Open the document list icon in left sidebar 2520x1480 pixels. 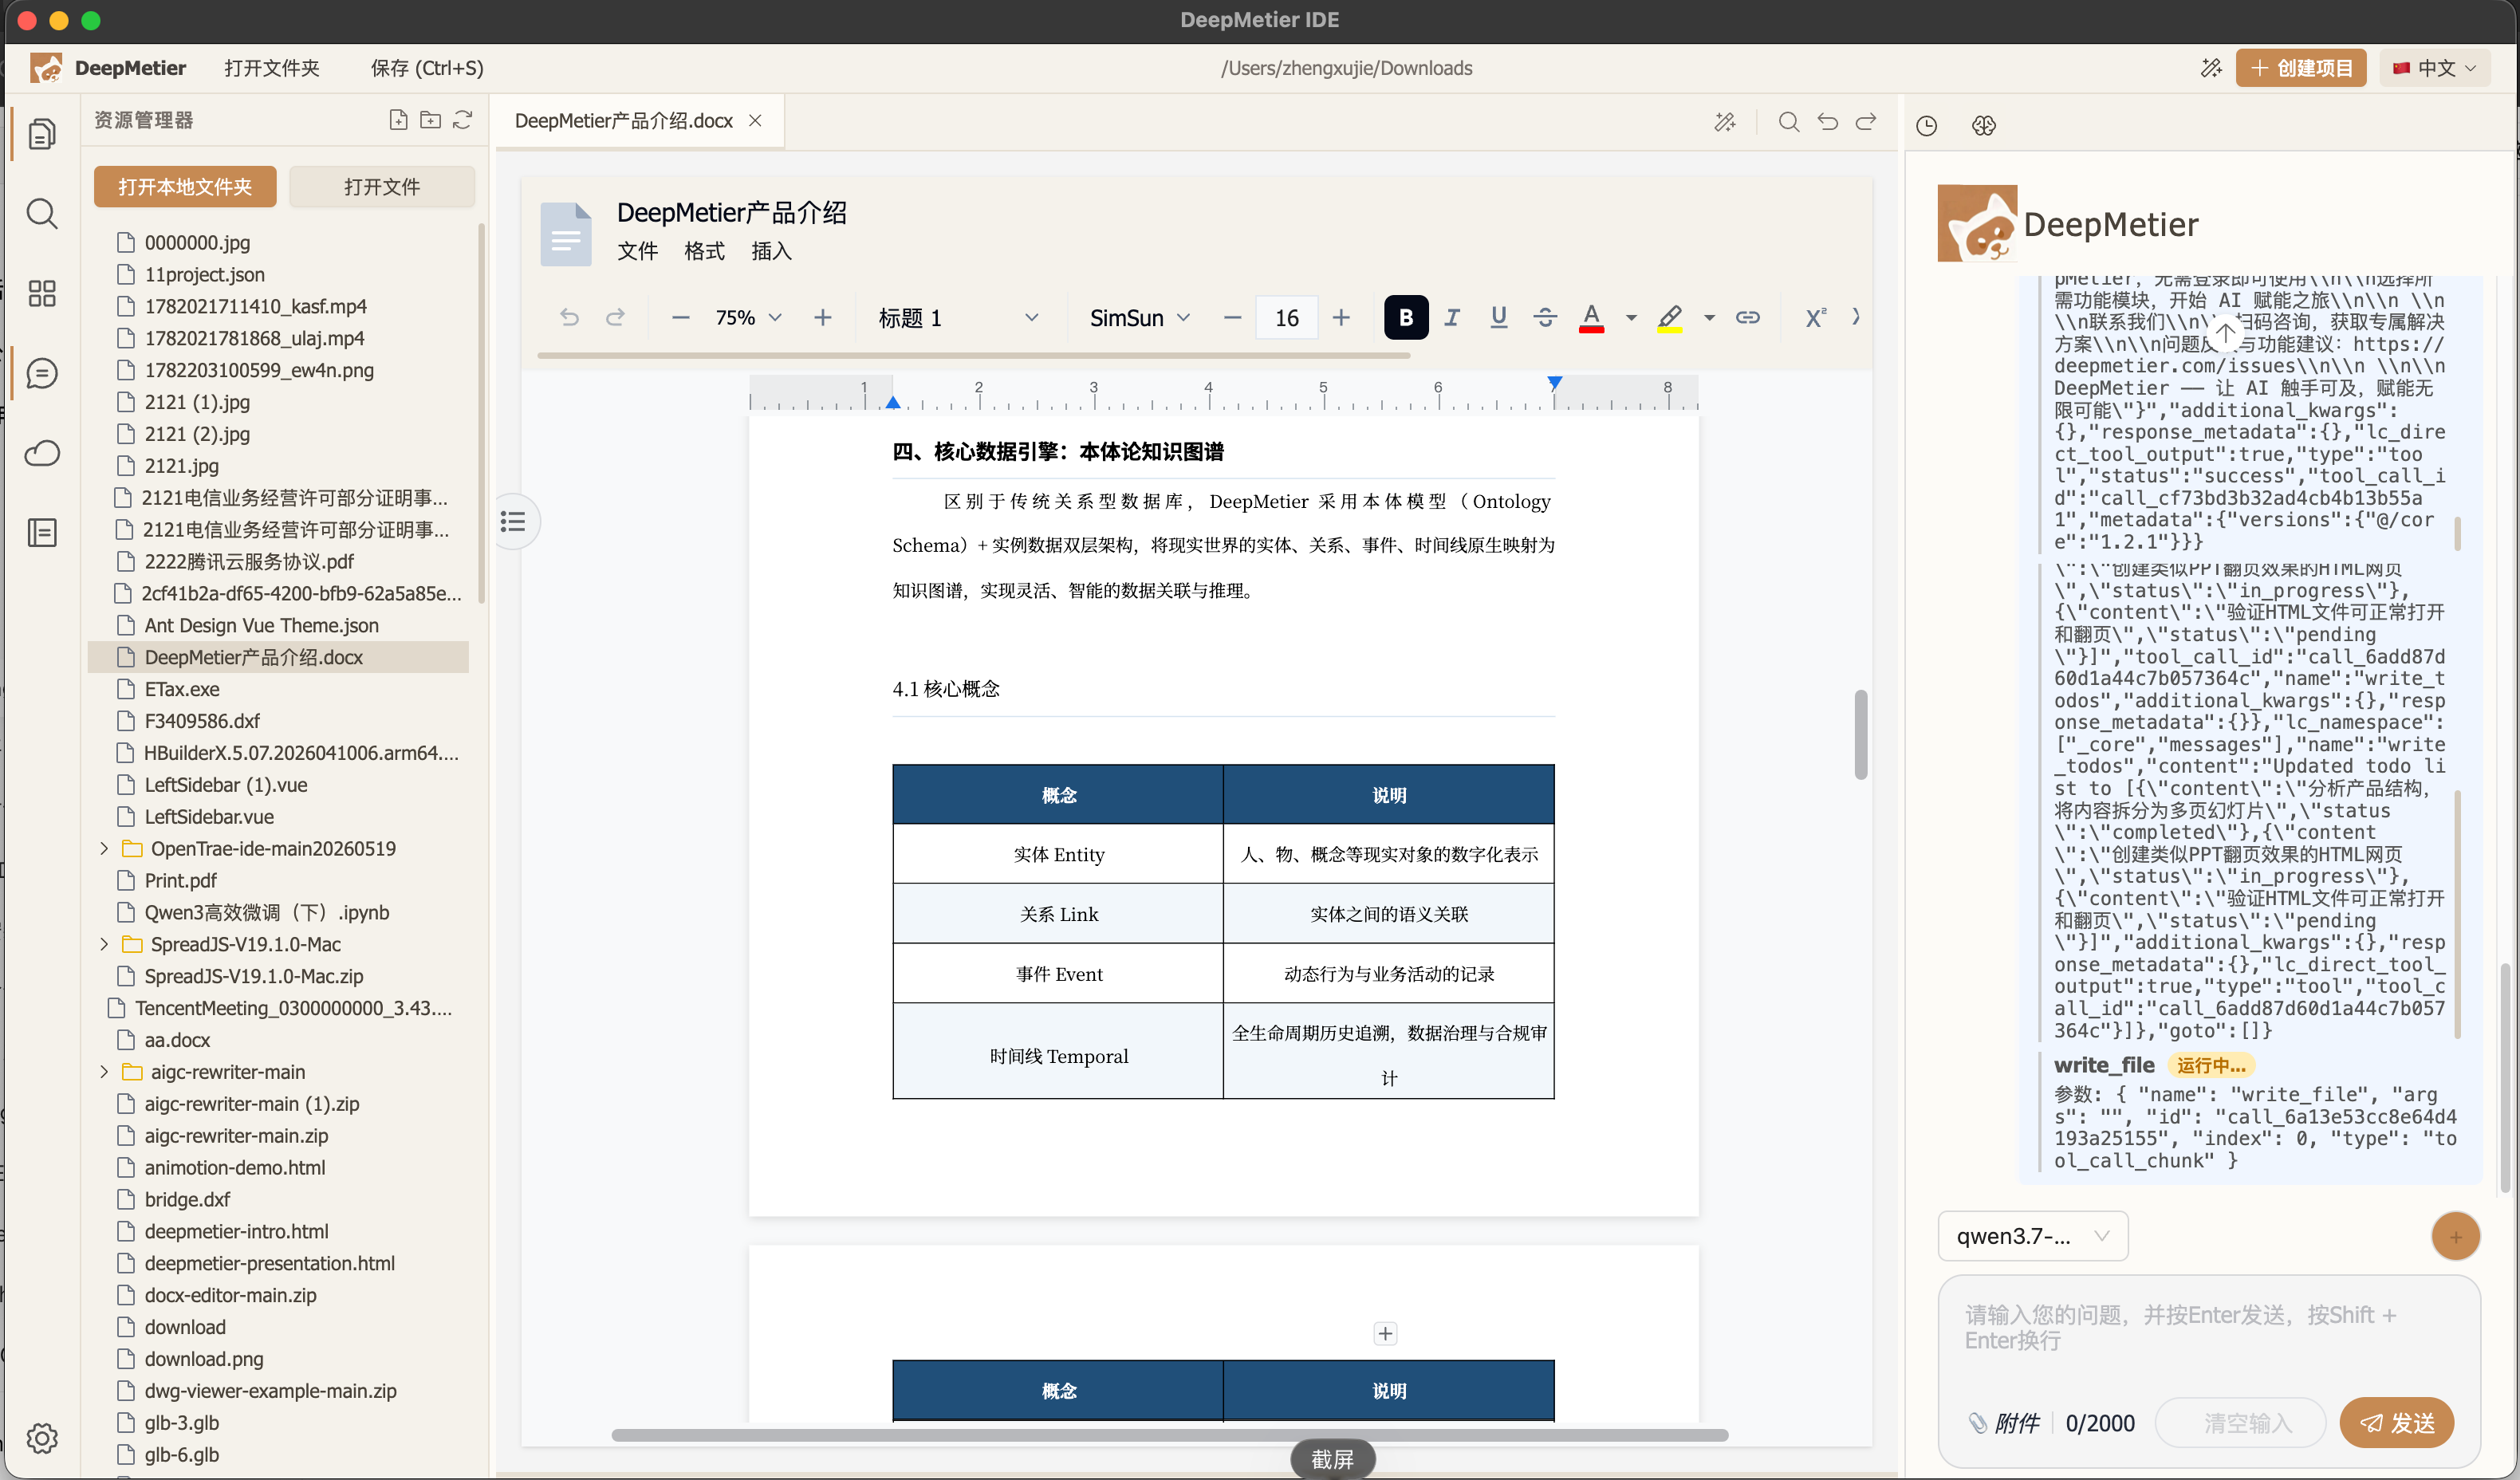point(42,533)
